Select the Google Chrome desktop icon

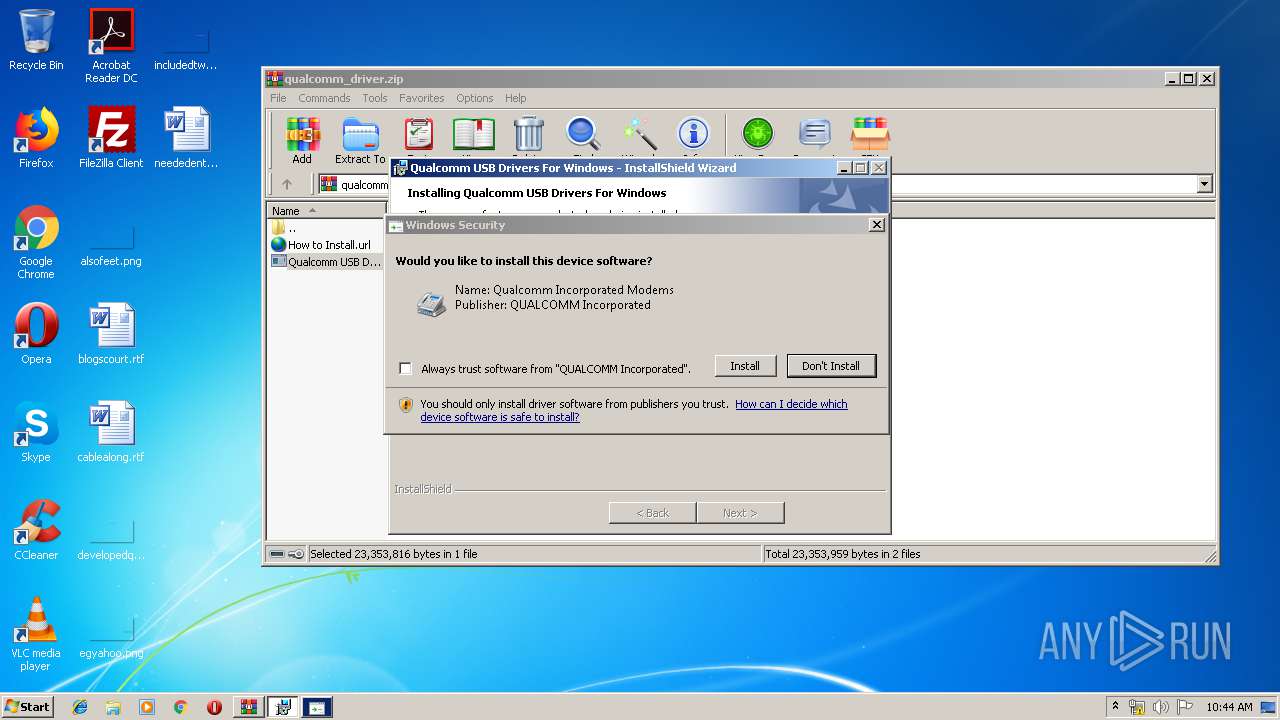(x=36, y=243)
